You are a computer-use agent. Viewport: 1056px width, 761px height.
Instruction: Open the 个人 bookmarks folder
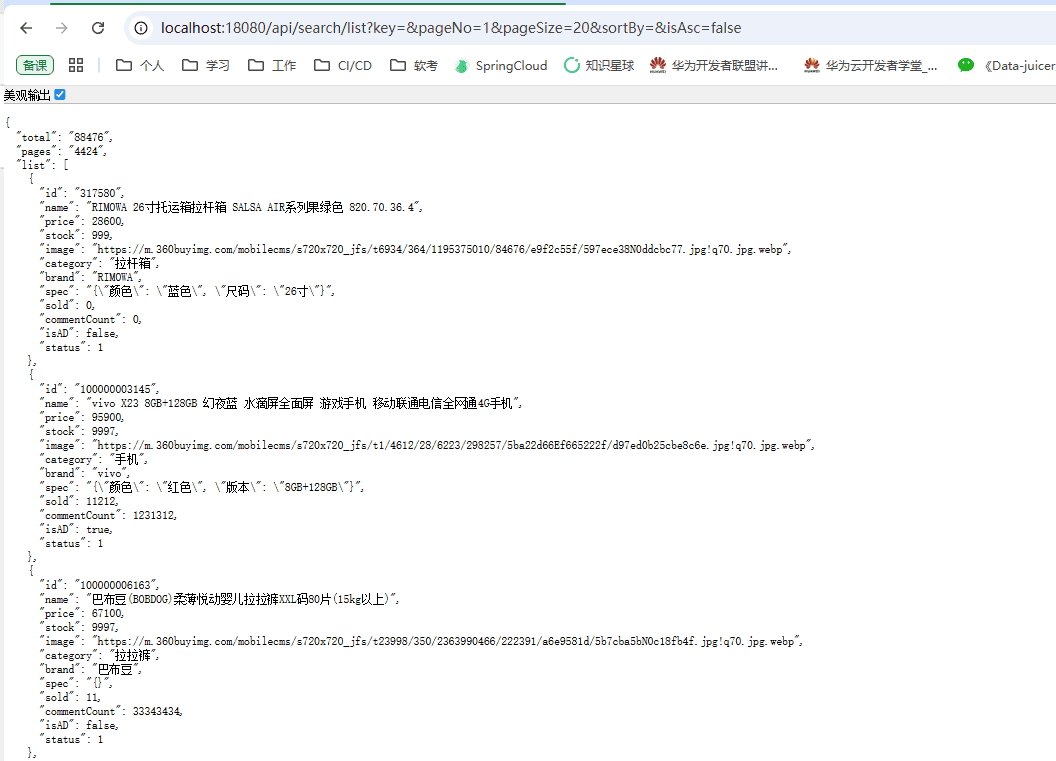138,64
